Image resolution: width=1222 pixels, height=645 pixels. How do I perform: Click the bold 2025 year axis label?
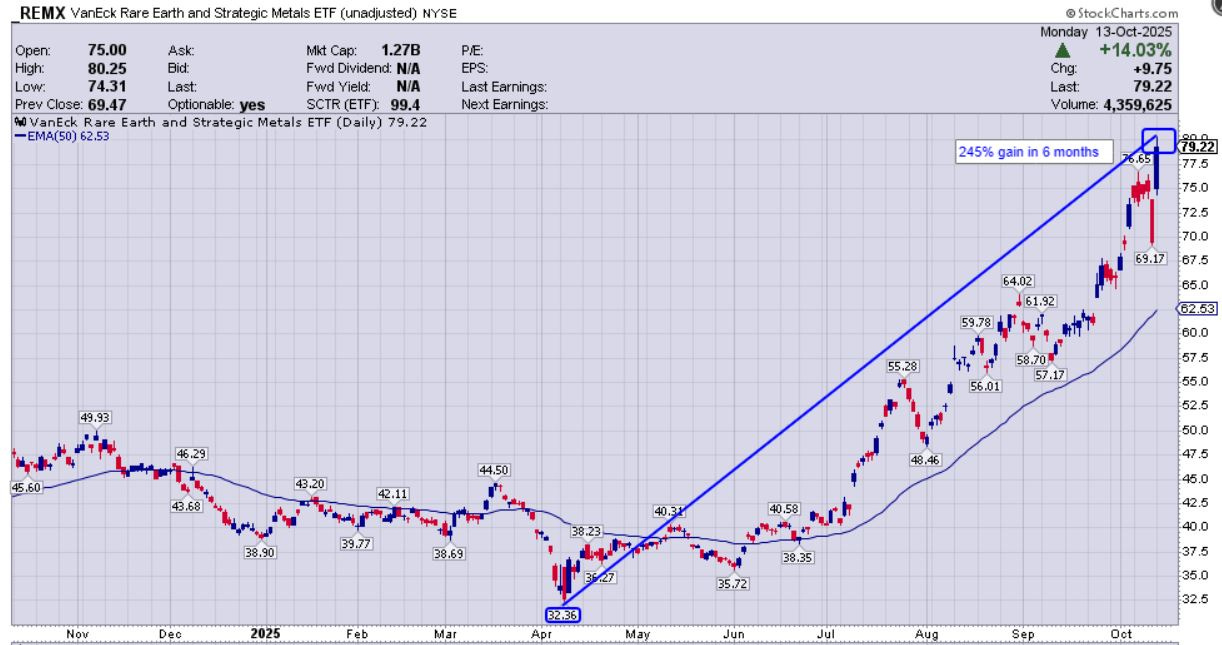coord(267,633)
